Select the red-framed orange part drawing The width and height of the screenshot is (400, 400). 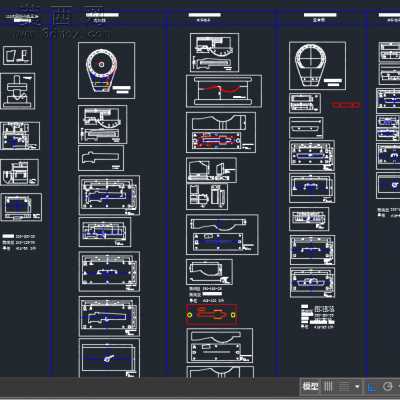point(212,314)
